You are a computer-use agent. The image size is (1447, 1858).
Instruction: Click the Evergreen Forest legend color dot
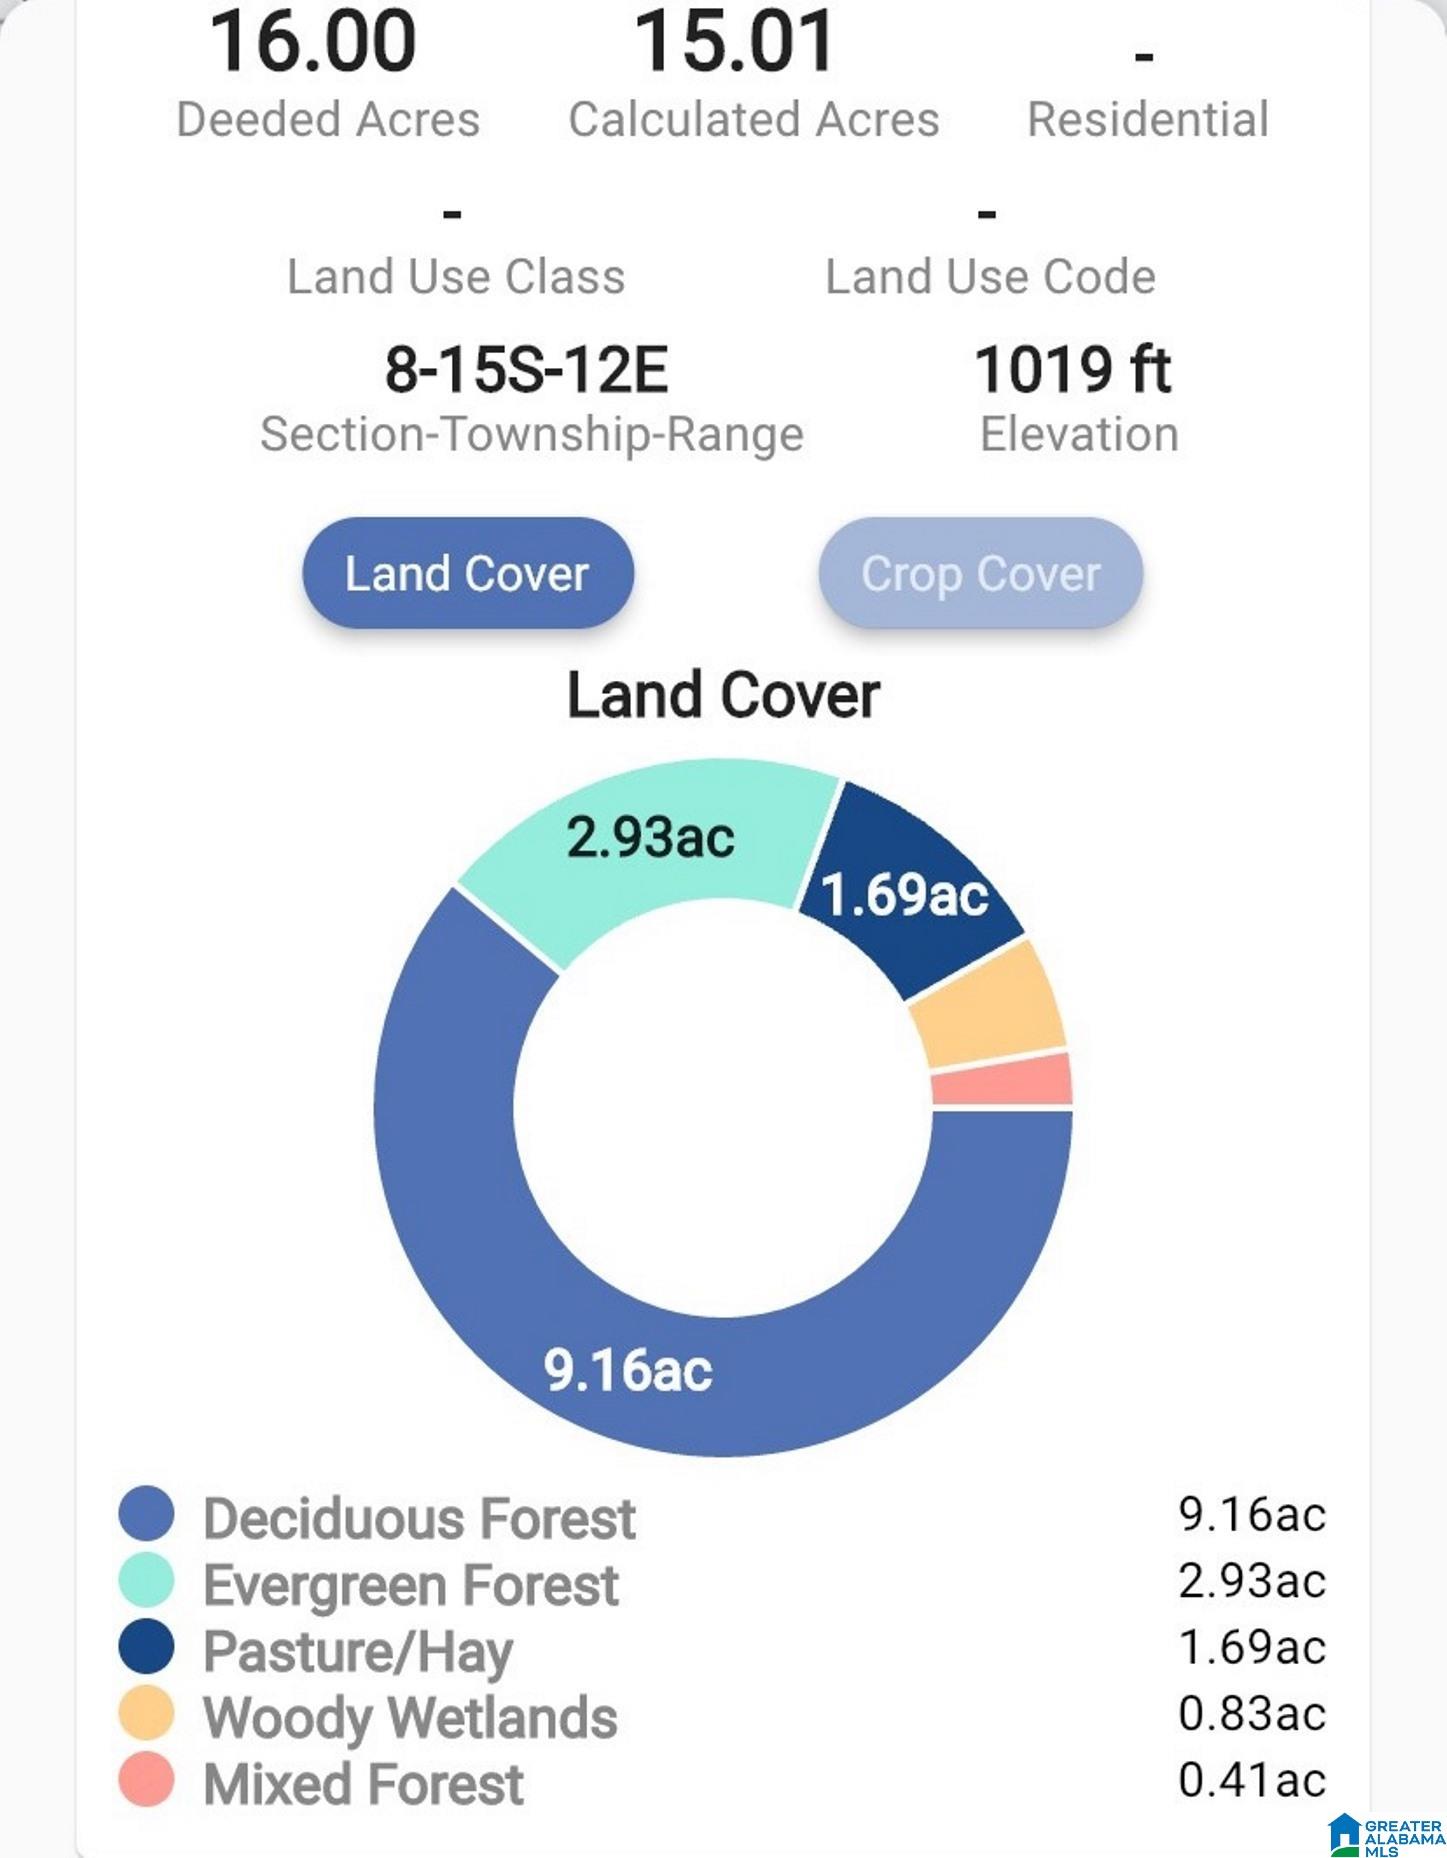pos(146,1580)
